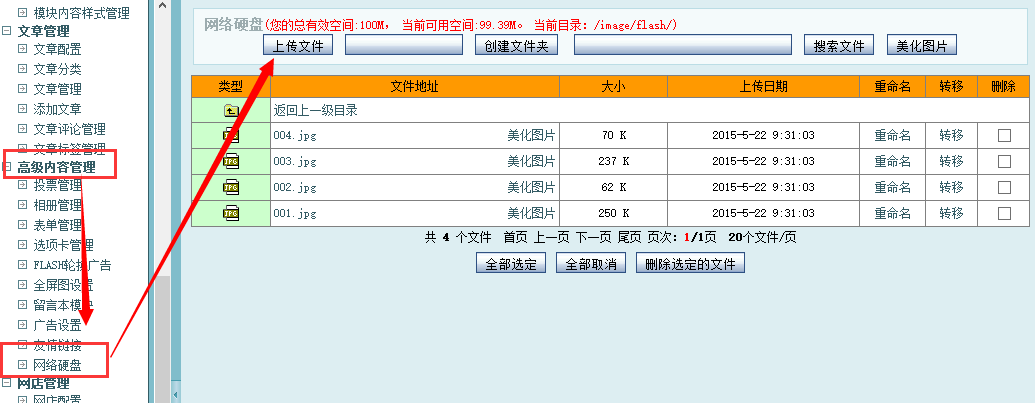
Task: Expand the 网店管理 section
Action: [7, 383]
